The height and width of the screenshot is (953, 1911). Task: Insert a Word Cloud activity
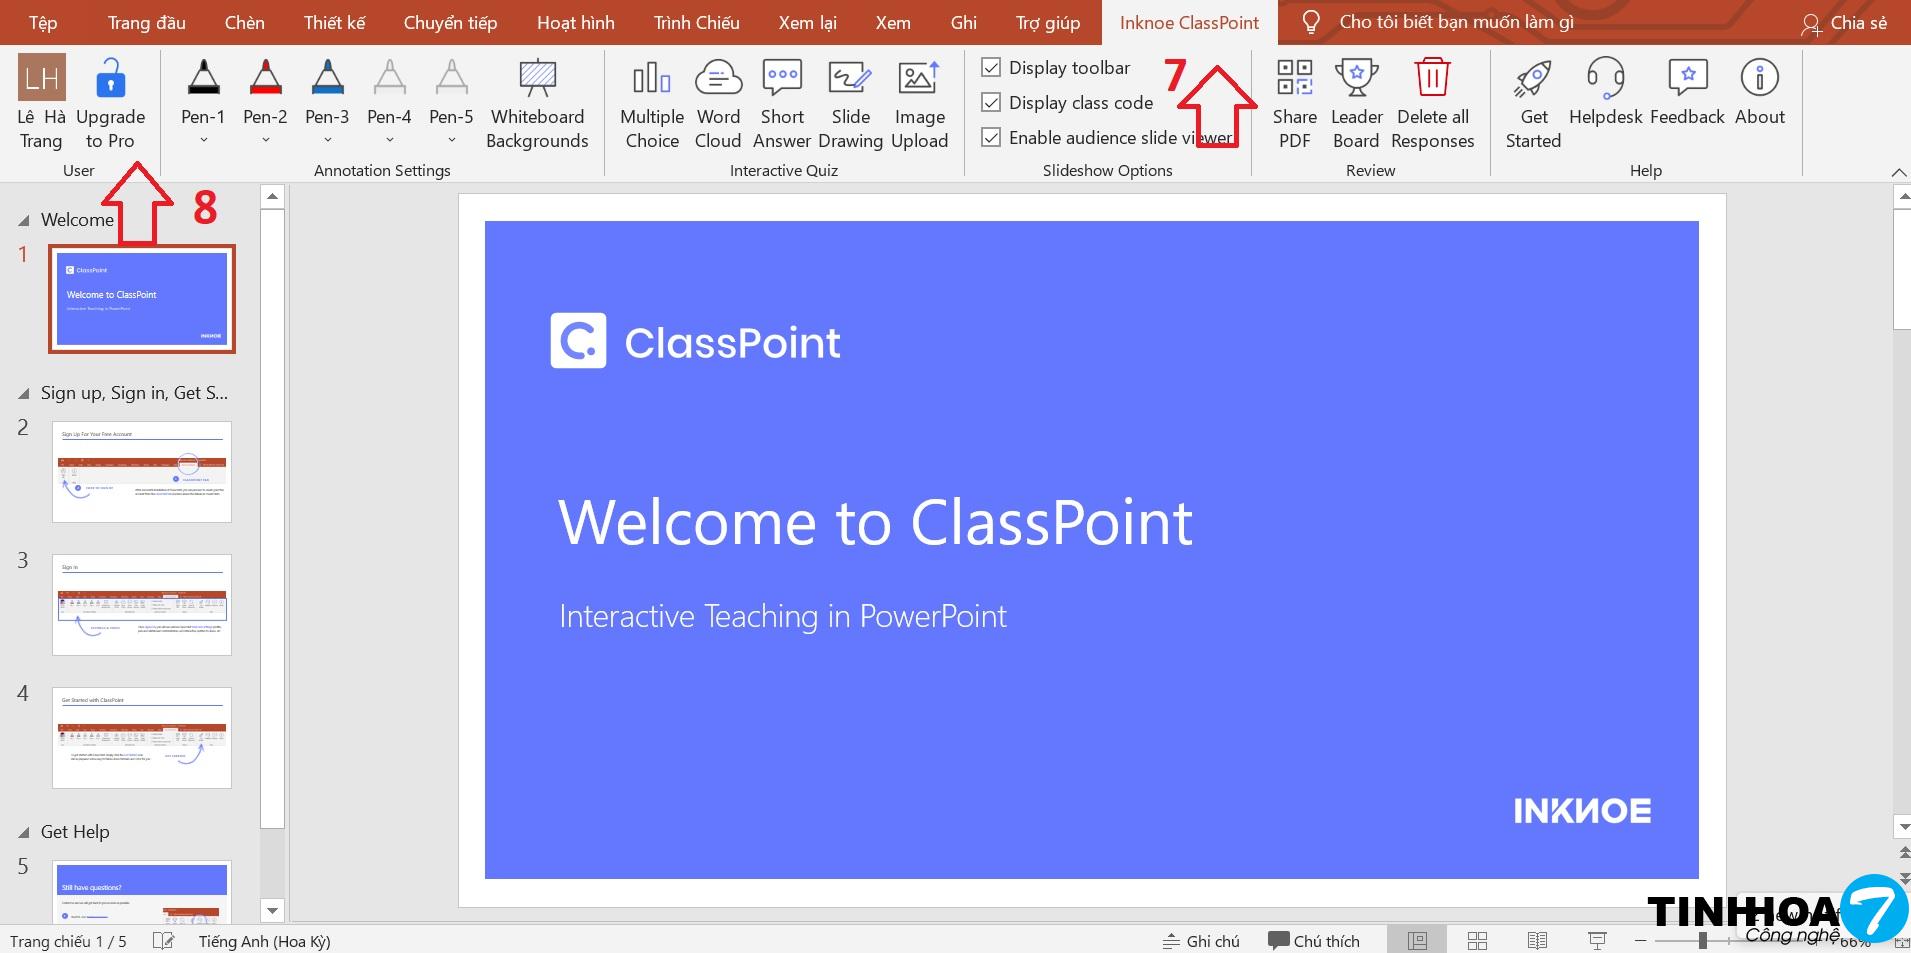[718, 104]
